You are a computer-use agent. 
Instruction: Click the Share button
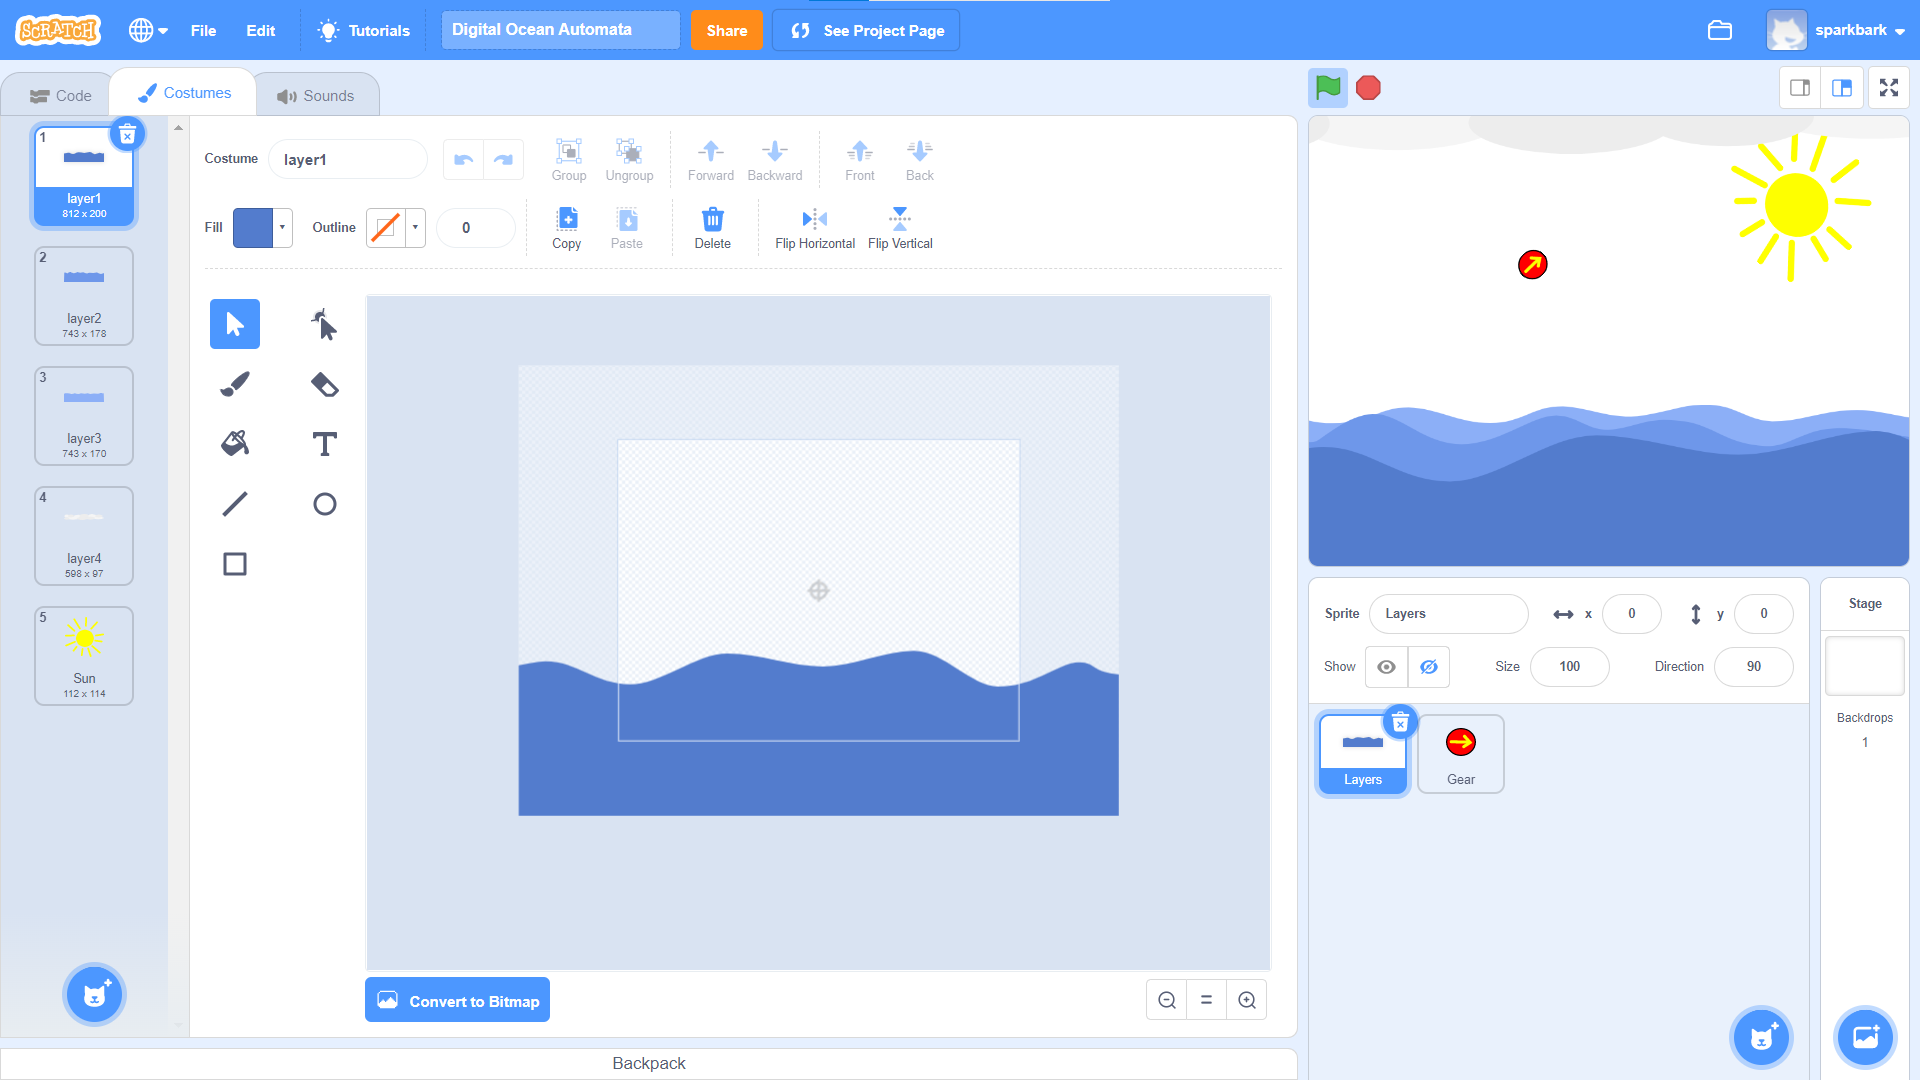click(x=725, y=30)
